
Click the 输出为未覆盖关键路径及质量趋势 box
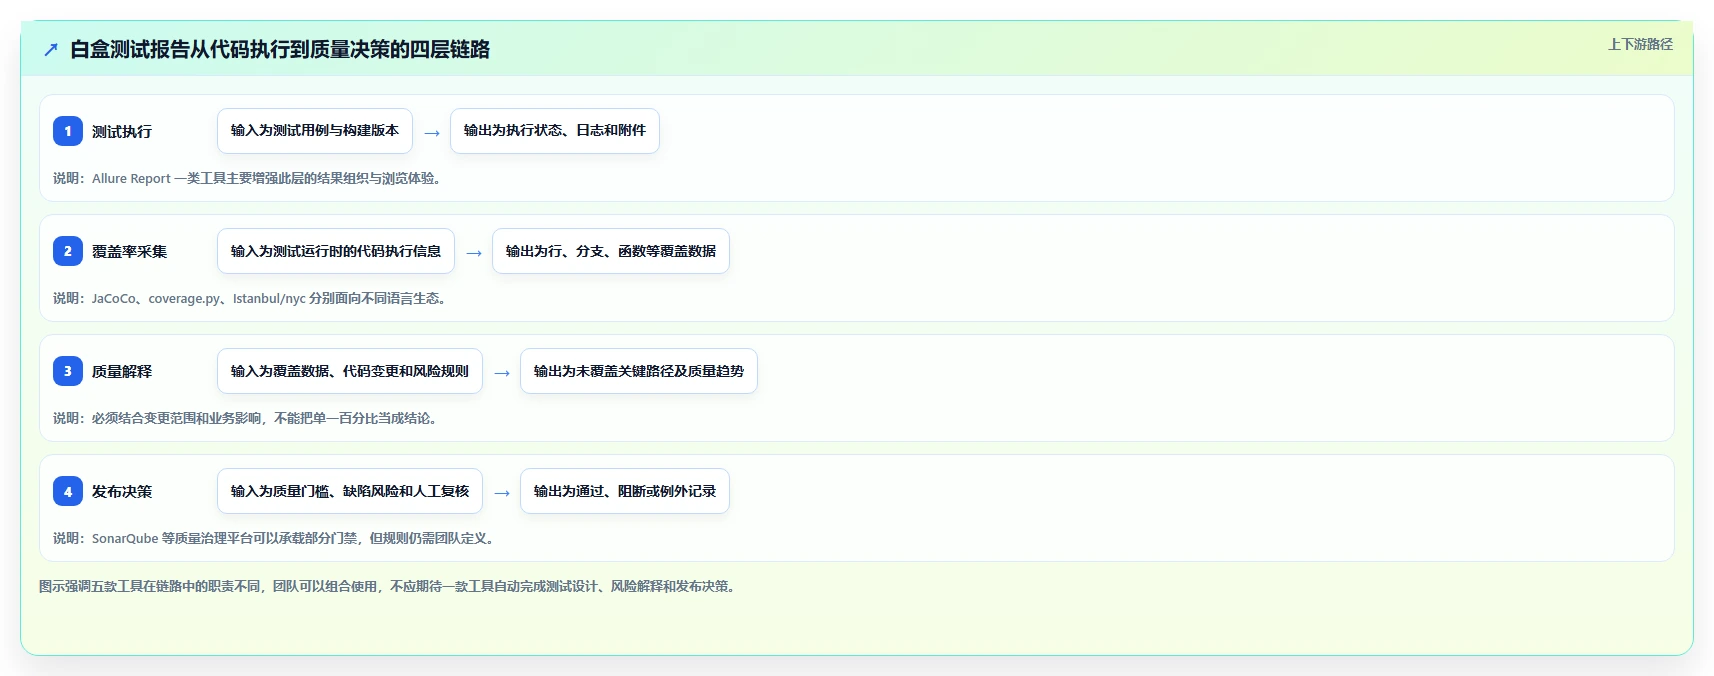click(639, 371)
